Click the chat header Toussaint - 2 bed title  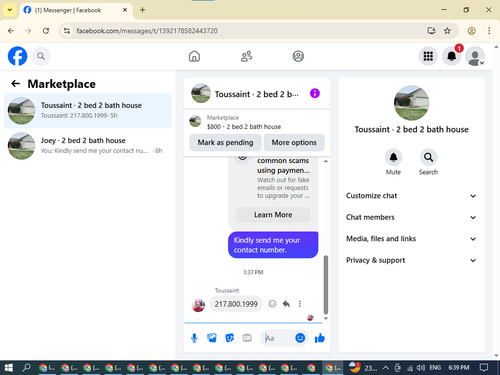(256, 94)
